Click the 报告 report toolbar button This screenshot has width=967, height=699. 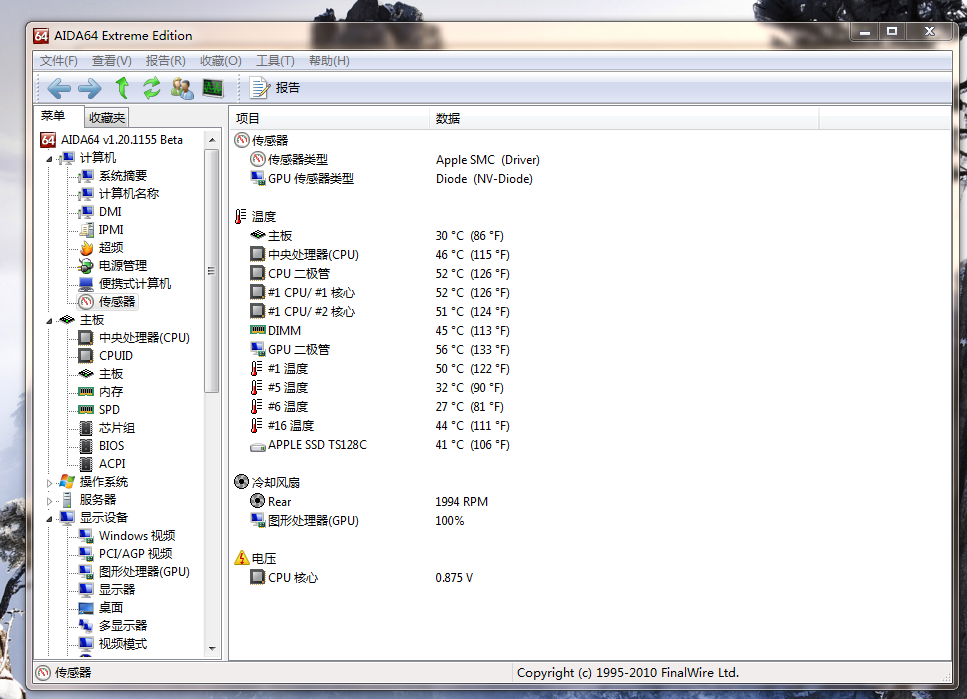[275, 88]
